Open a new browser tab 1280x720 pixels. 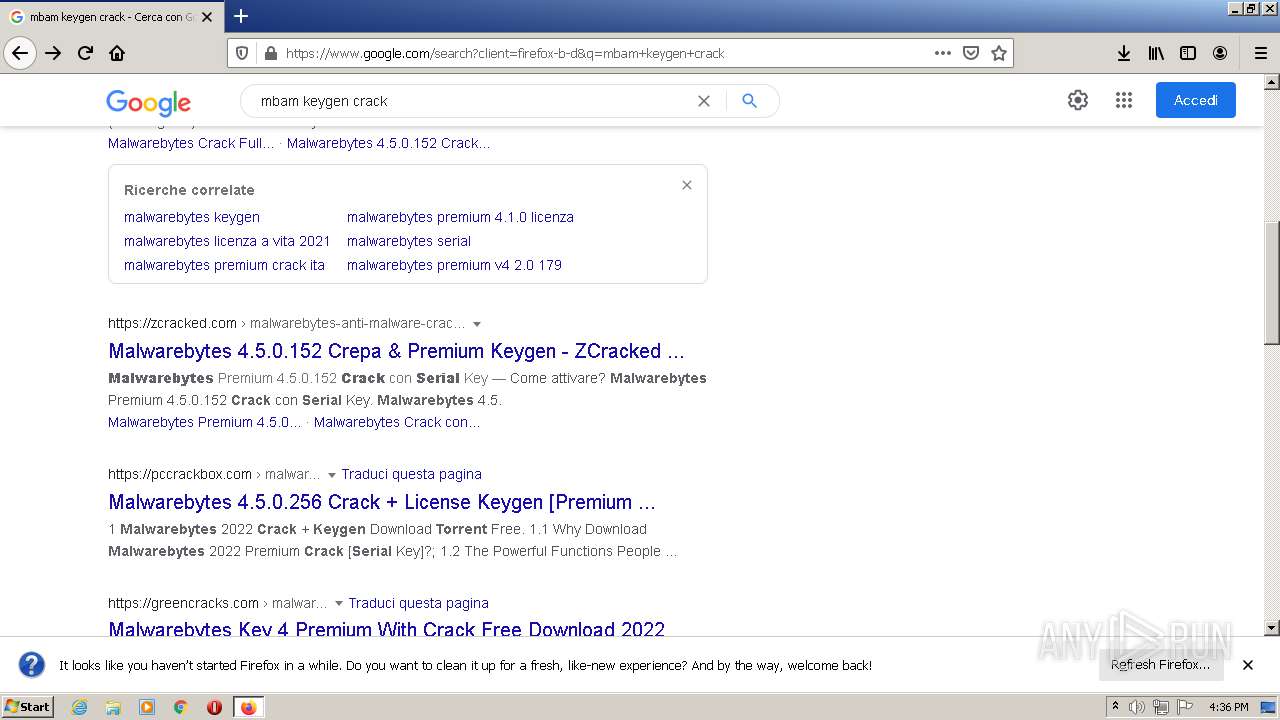[x=241, y=16]
